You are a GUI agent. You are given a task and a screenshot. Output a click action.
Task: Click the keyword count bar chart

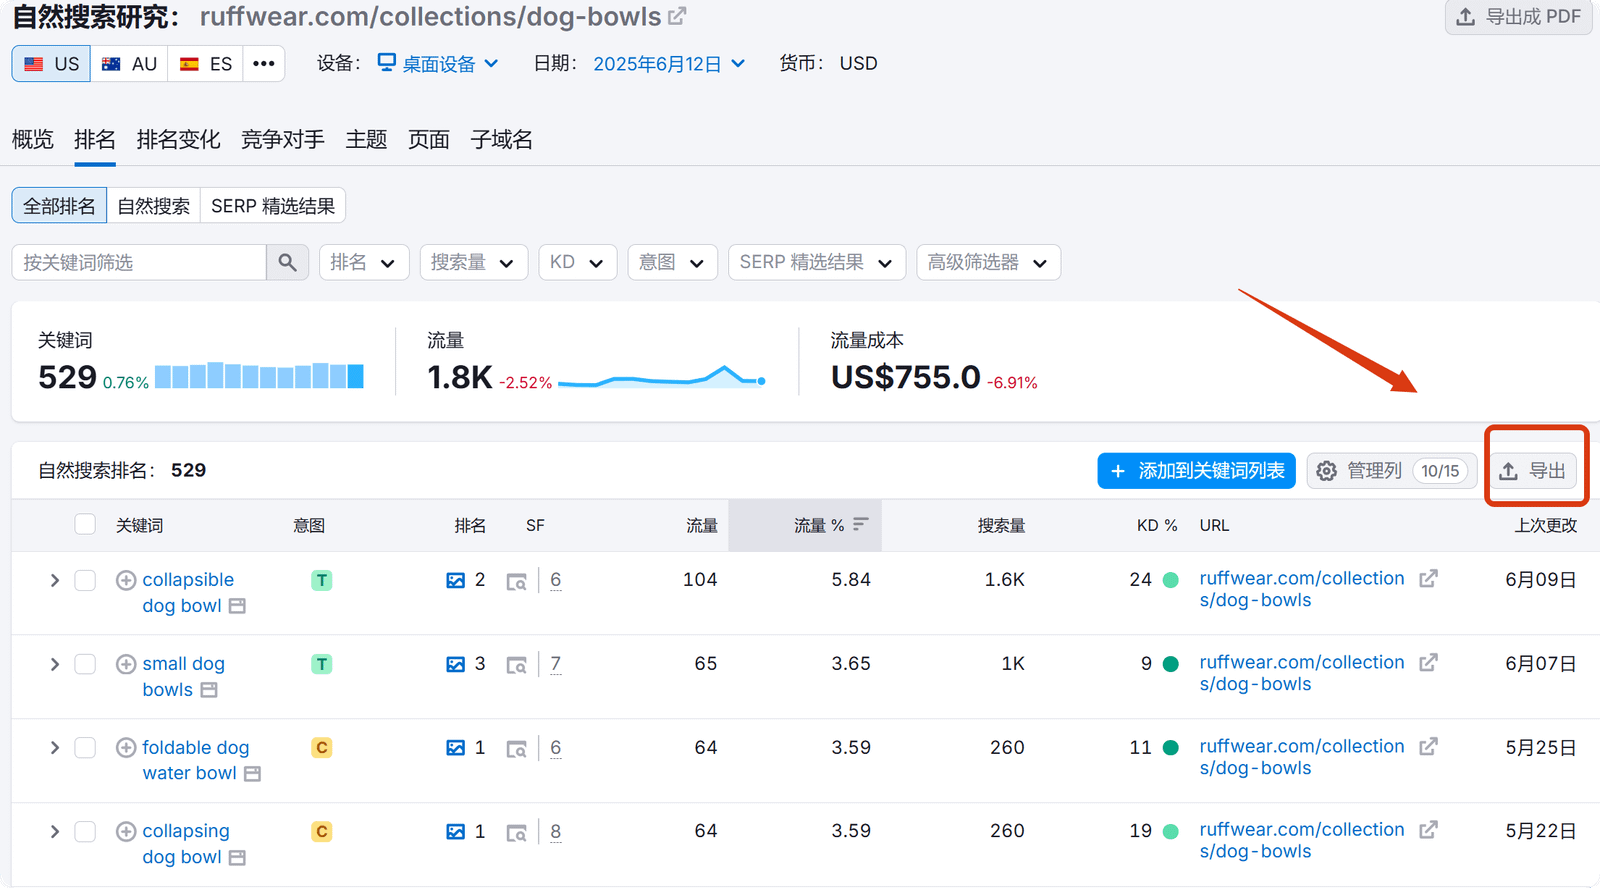[259, 375]
